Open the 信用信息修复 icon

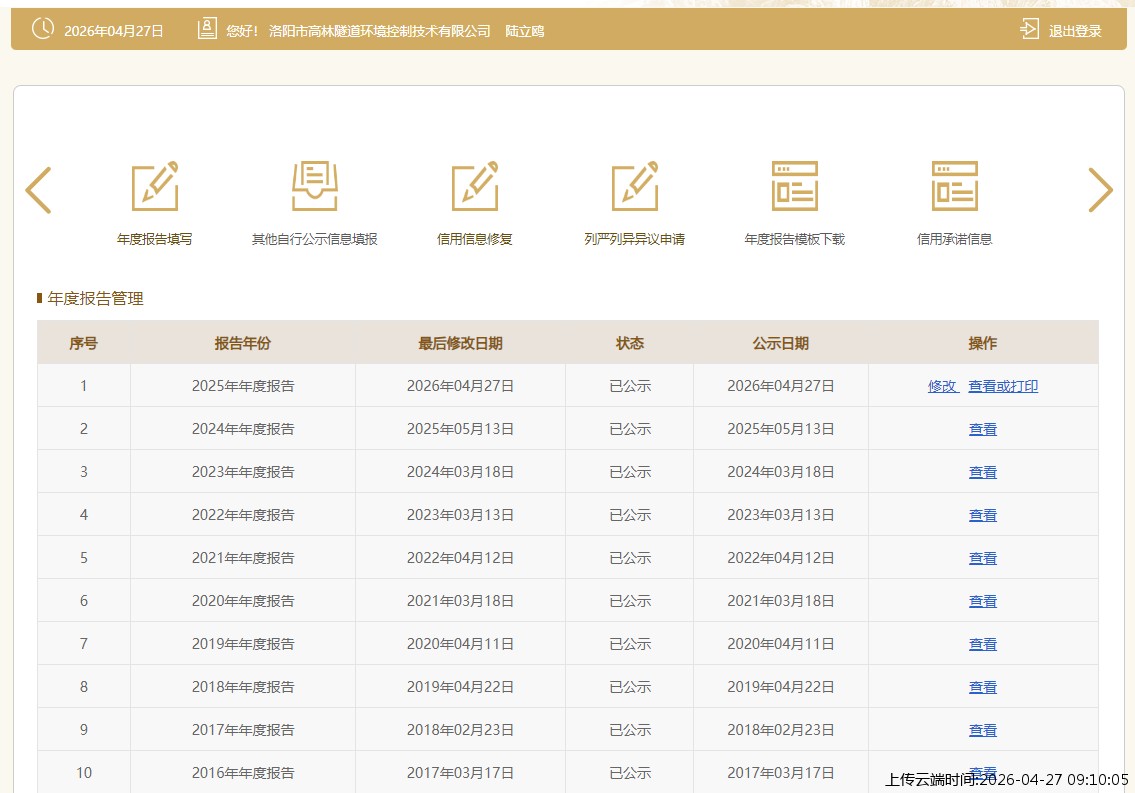475,186
